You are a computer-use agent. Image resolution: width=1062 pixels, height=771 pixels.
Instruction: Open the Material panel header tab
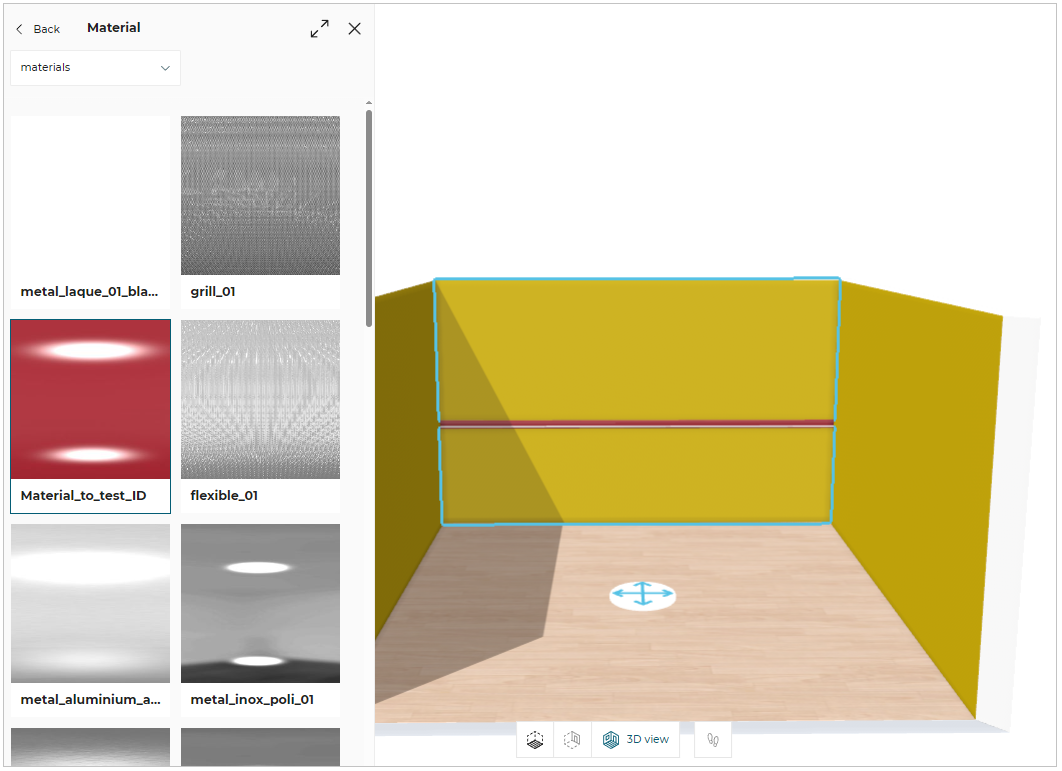pyautogui.click(x=113, y=27)
